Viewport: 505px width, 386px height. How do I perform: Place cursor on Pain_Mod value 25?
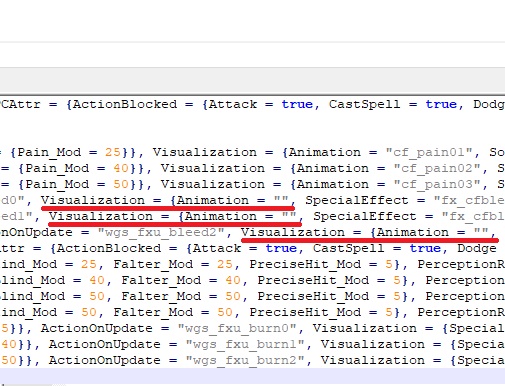(112, 152)
